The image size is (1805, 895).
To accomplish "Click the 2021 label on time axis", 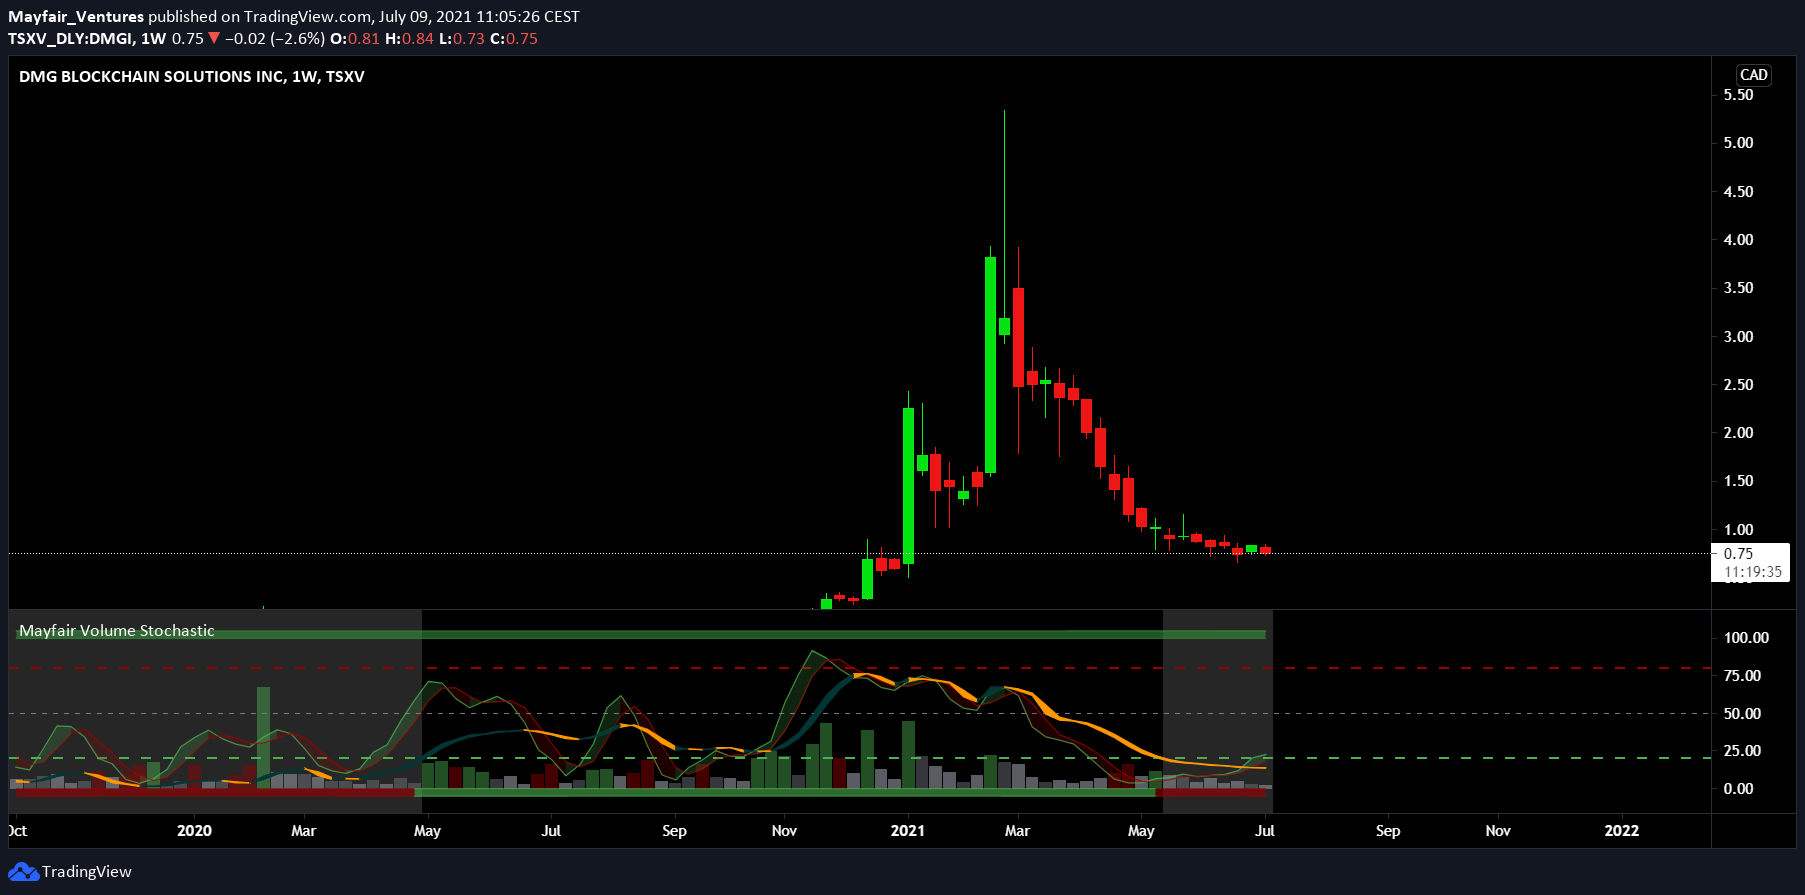I will pos(908,831).
